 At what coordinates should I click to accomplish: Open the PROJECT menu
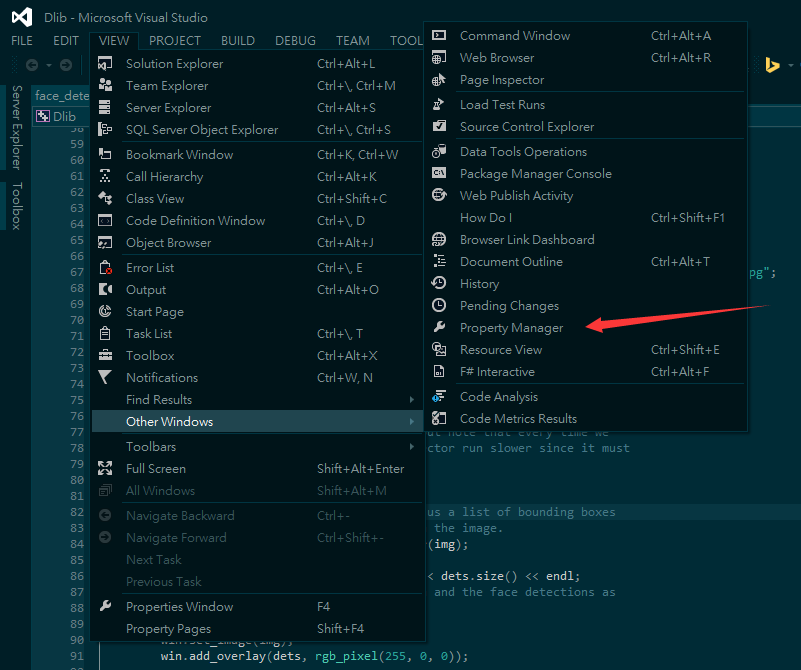click(175, 41)
